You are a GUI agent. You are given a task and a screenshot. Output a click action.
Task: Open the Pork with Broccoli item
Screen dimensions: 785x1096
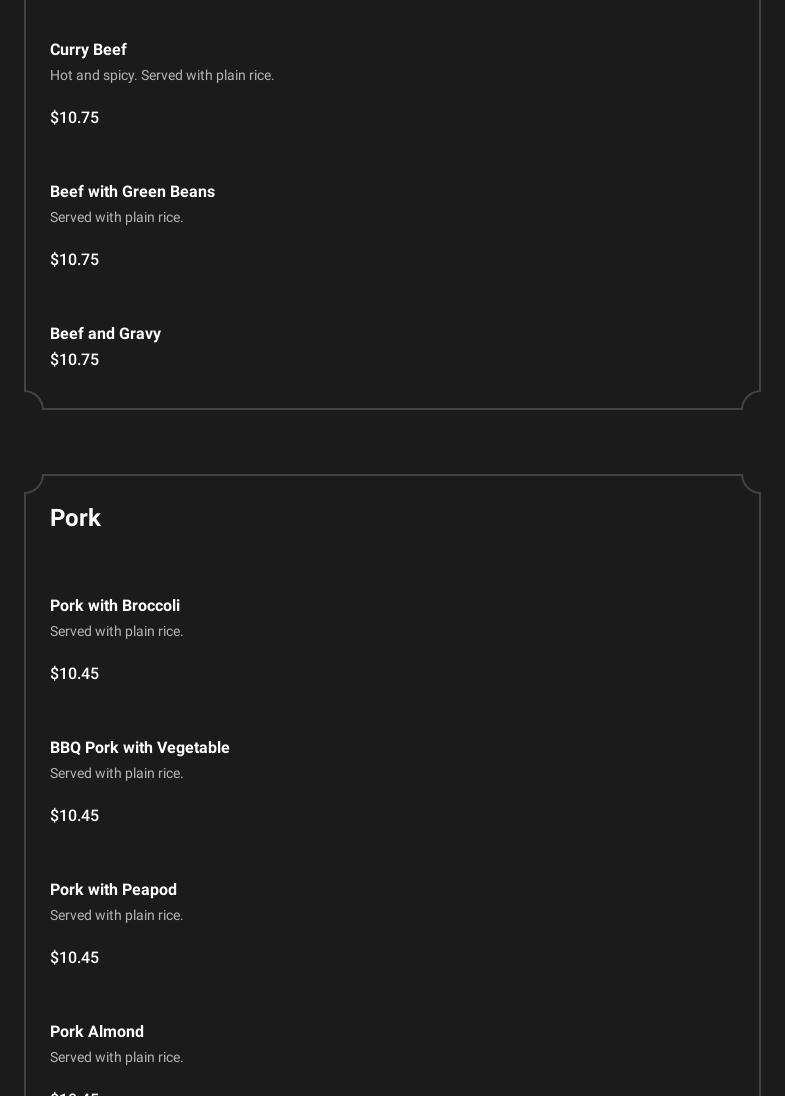(x=115, y=606)
